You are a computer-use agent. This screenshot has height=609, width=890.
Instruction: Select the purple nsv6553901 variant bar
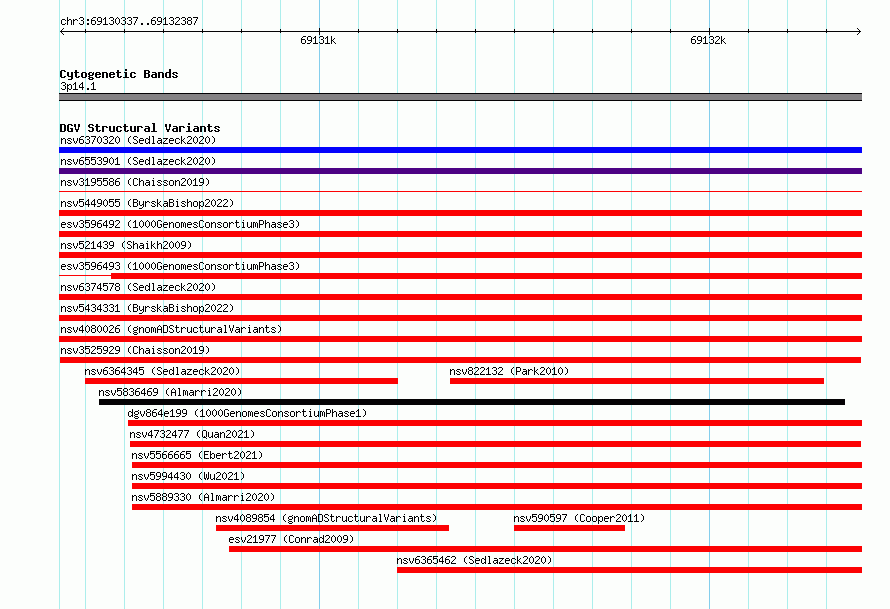460,171
